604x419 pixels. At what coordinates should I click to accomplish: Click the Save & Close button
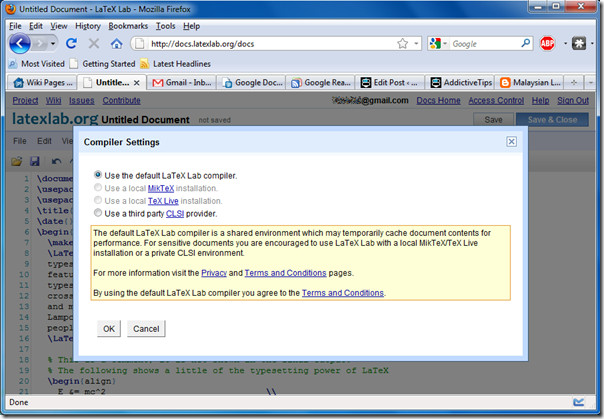tap(552, 119)
